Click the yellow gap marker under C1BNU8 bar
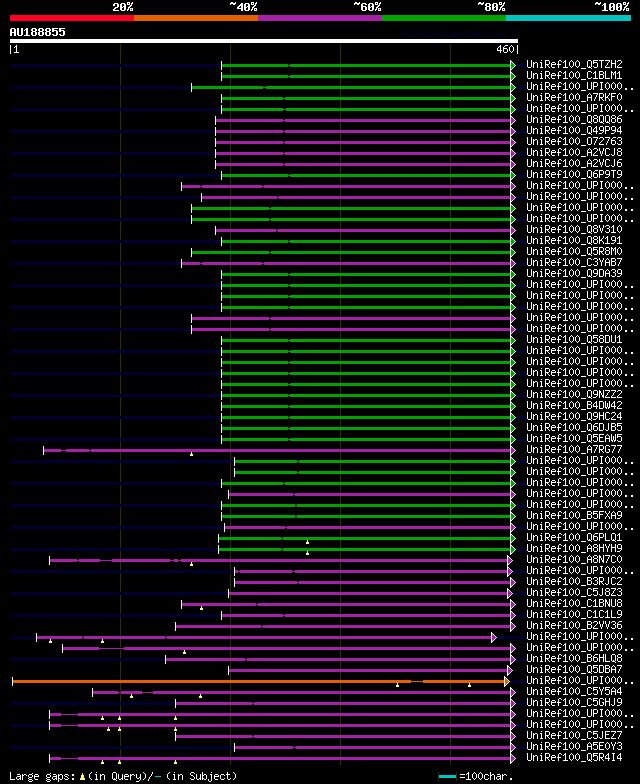Image resolution: width=640 pixels, height=784 pixels. point(202,608)
